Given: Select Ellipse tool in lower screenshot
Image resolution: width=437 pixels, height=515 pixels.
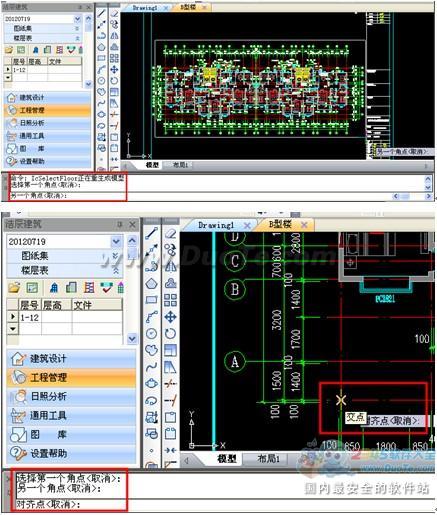Looking at the screenshot, I should coord(152,383).
